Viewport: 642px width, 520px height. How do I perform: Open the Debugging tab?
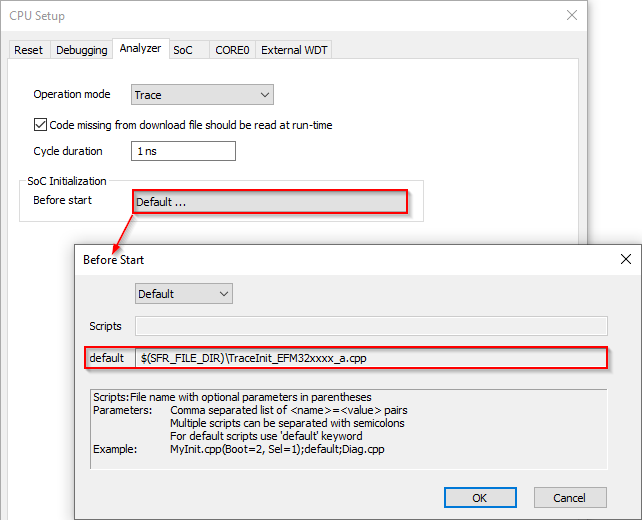click(81, 50)
